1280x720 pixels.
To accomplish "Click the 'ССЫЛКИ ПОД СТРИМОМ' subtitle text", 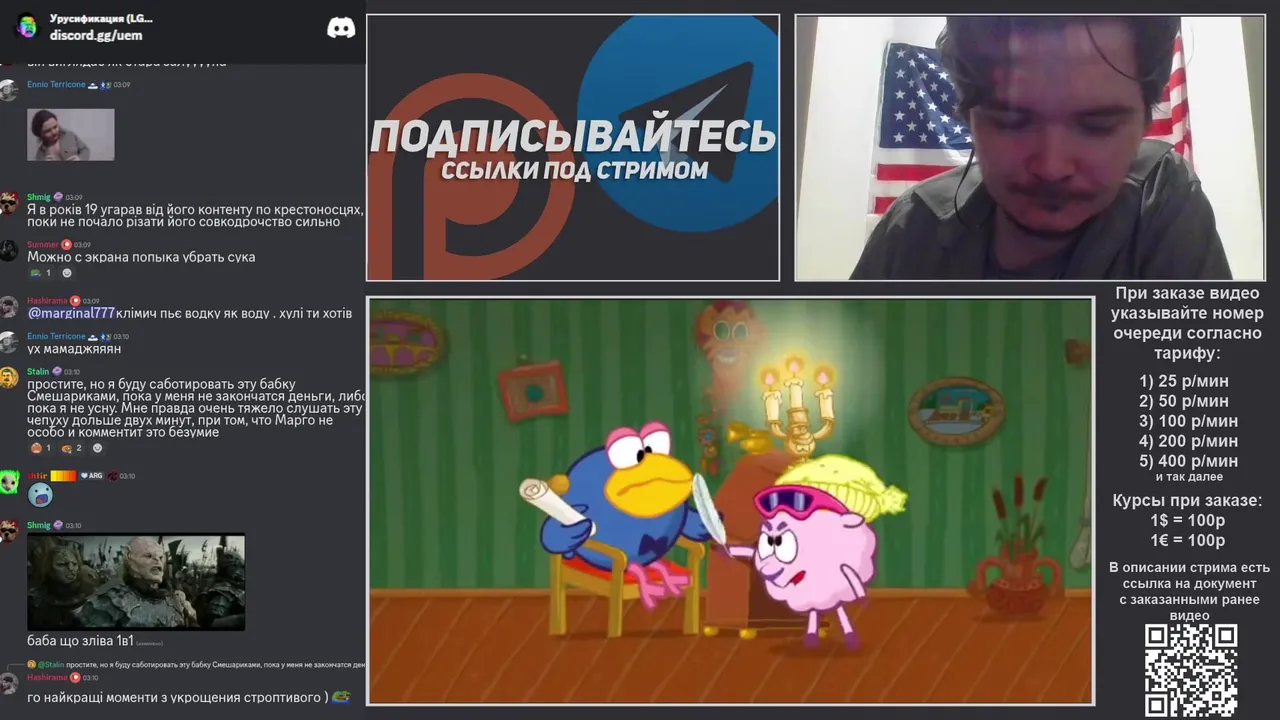I will click(574, 170).
